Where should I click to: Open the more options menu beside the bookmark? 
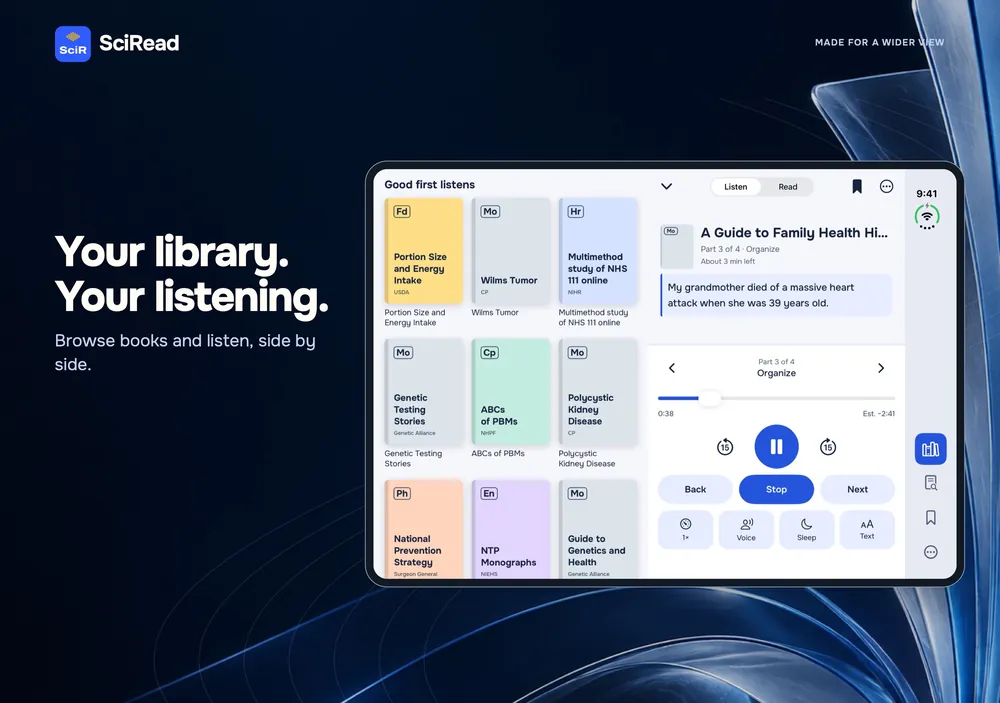pos(886,186)
